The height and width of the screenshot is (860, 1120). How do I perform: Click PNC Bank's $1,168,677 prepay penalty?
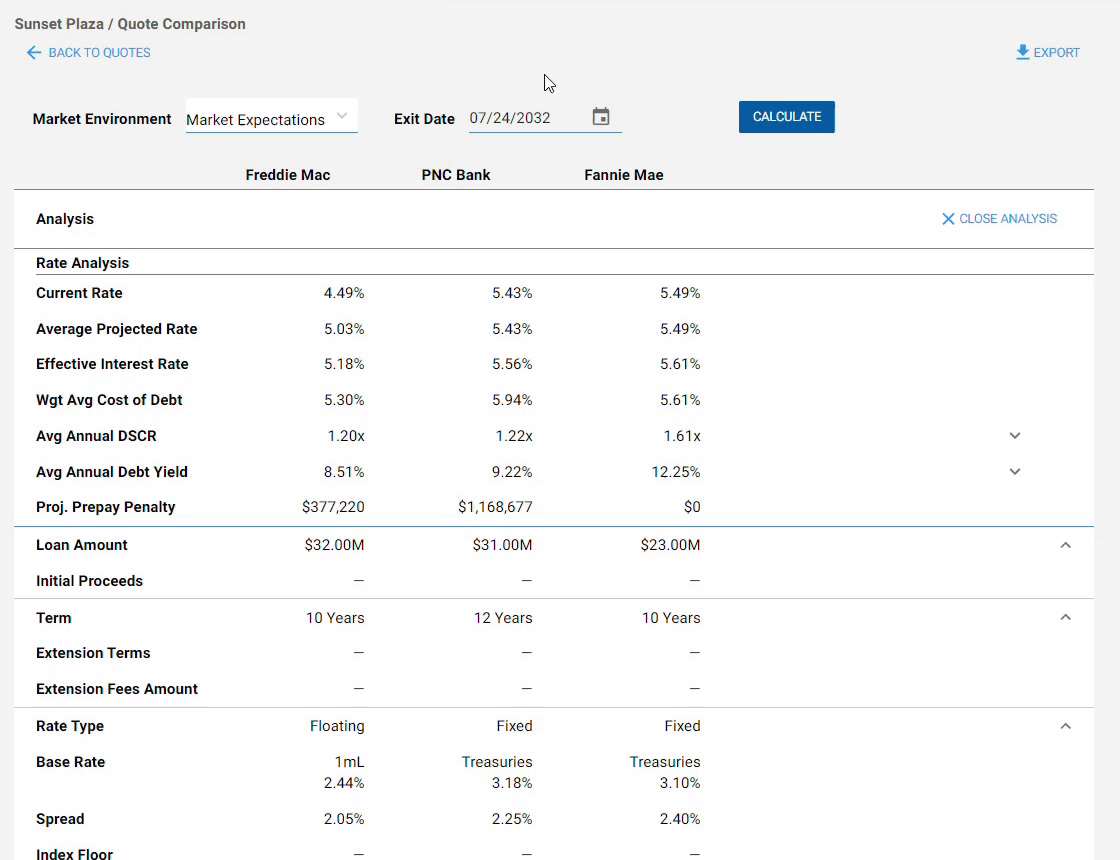(495, 507)
